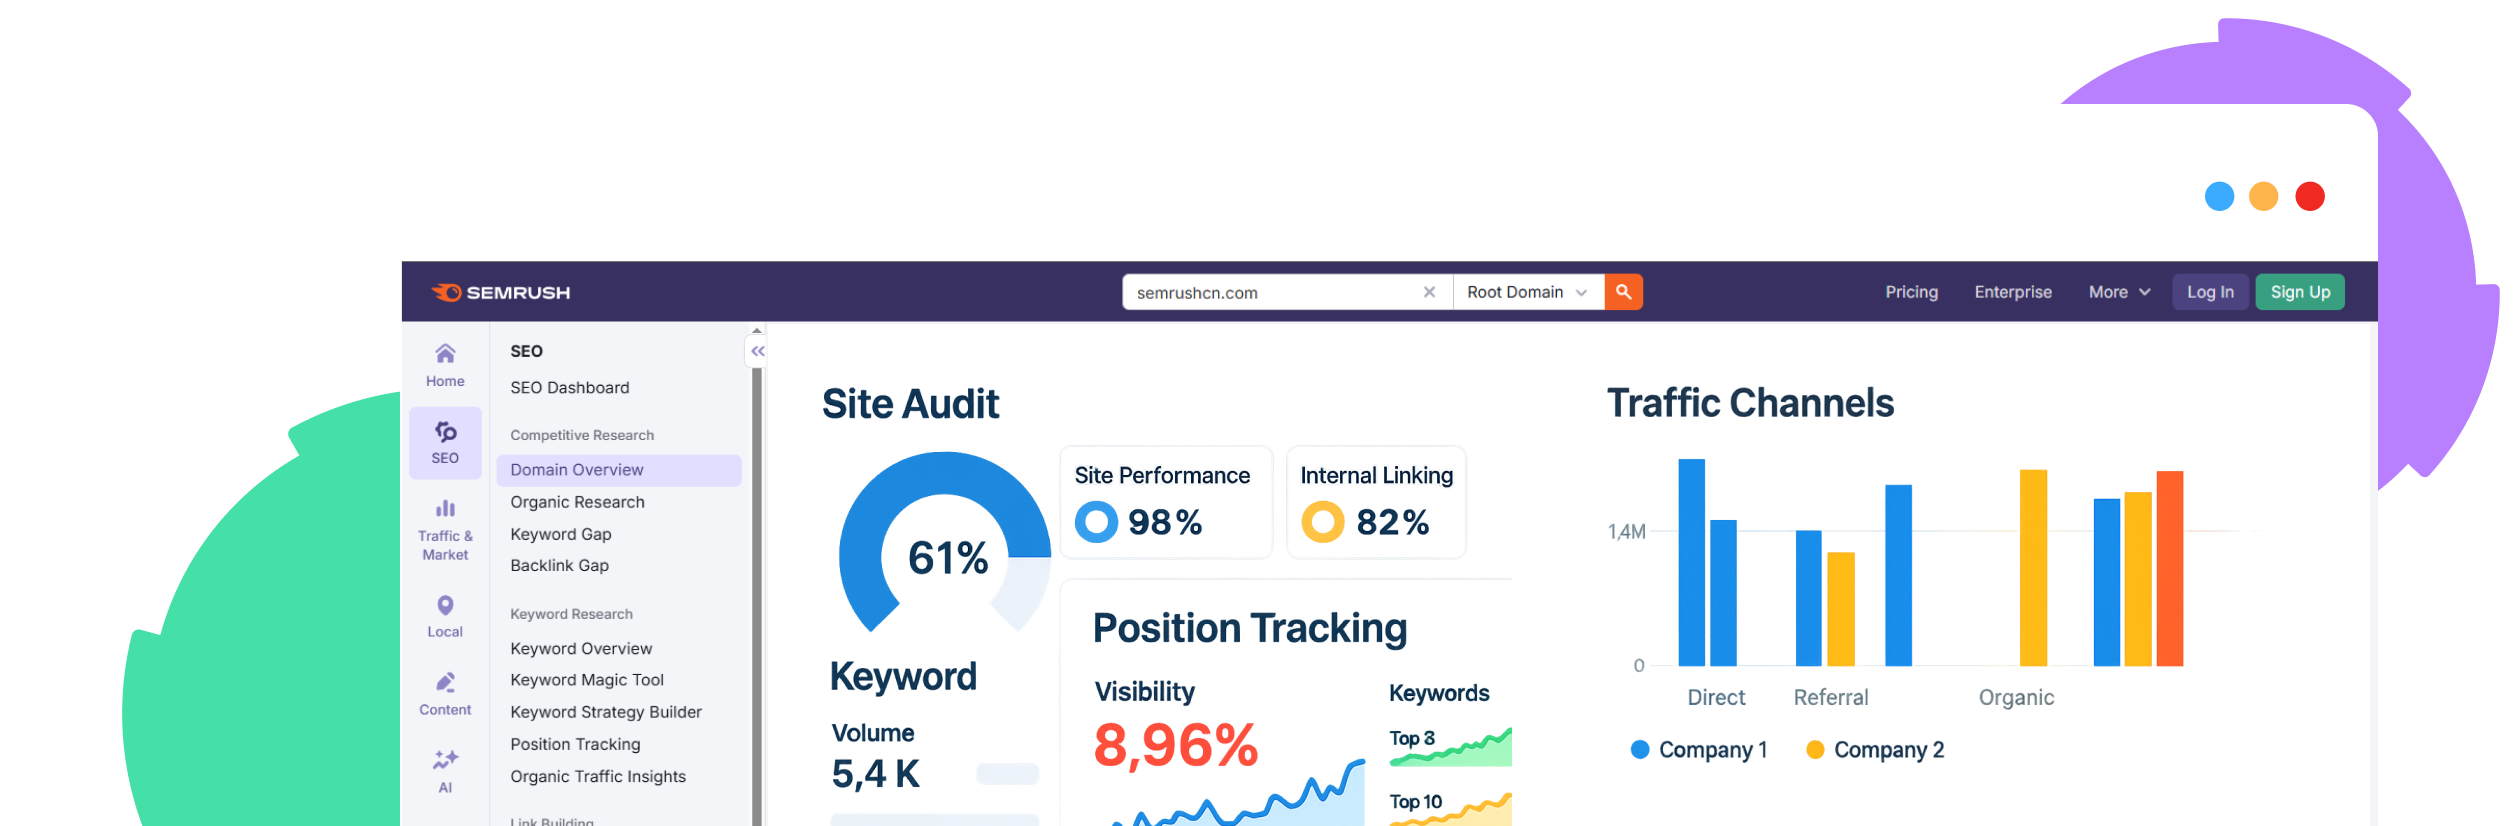Viewport: 2518px width, 826px height.
Task: Open the Pricing page
Action: [1911, 292]
